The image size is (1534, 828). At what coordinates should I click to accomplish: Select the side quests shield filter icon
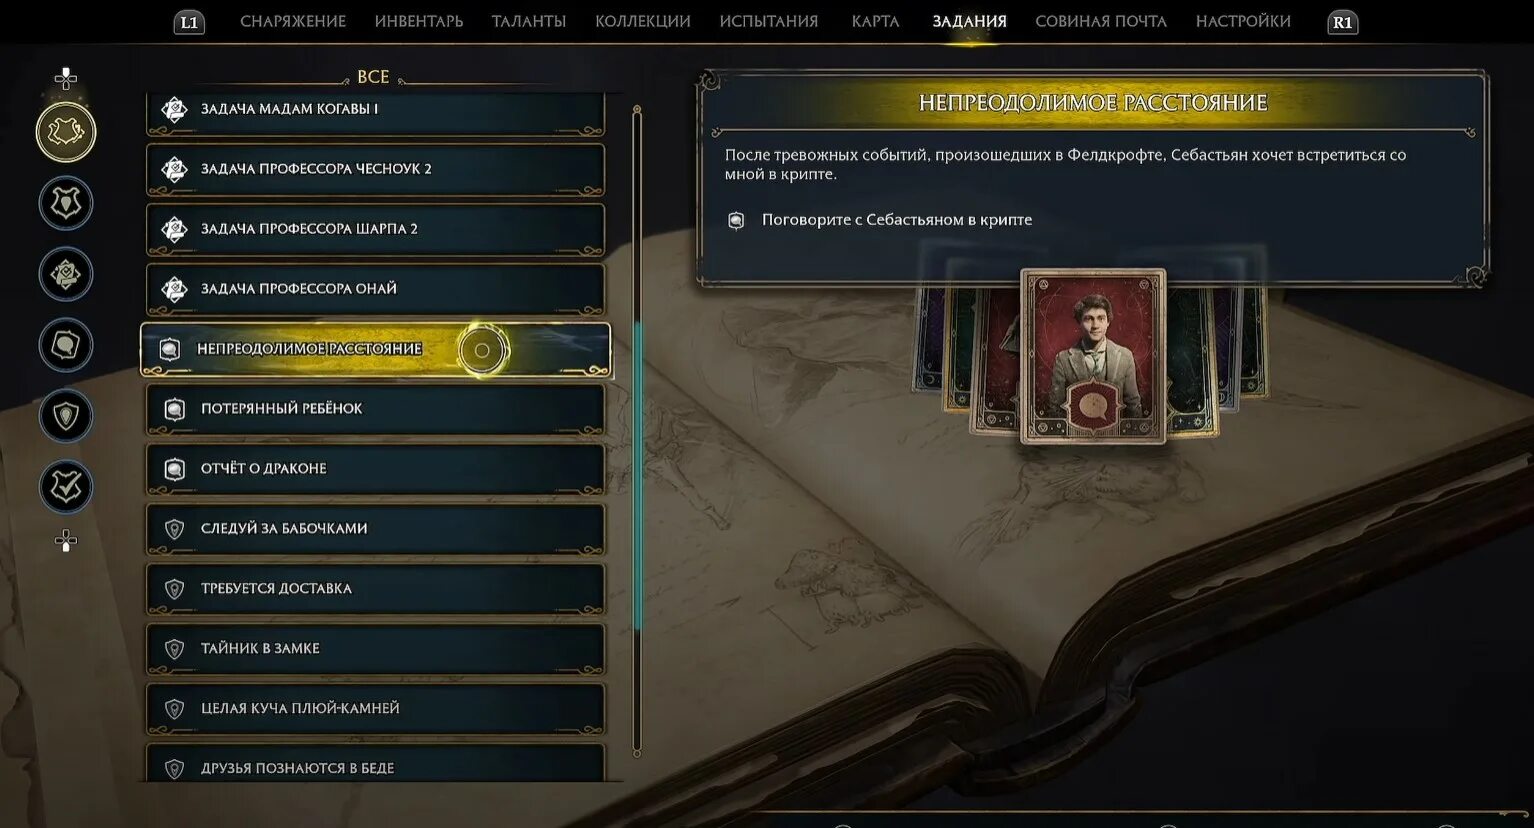[66, 416]
